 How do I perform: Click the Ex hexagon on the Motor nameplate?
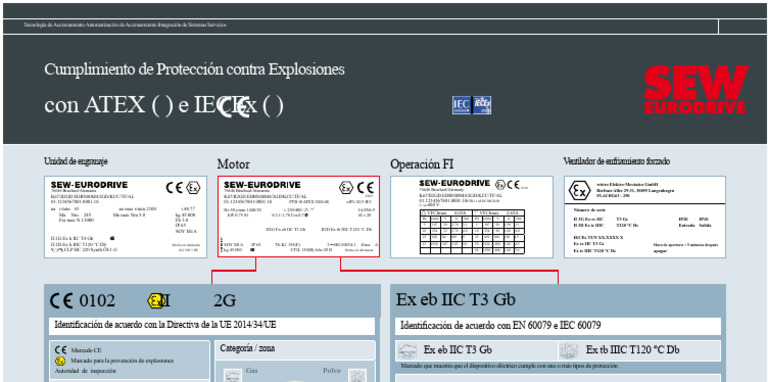pyautogui.click(x=346, y=188)
